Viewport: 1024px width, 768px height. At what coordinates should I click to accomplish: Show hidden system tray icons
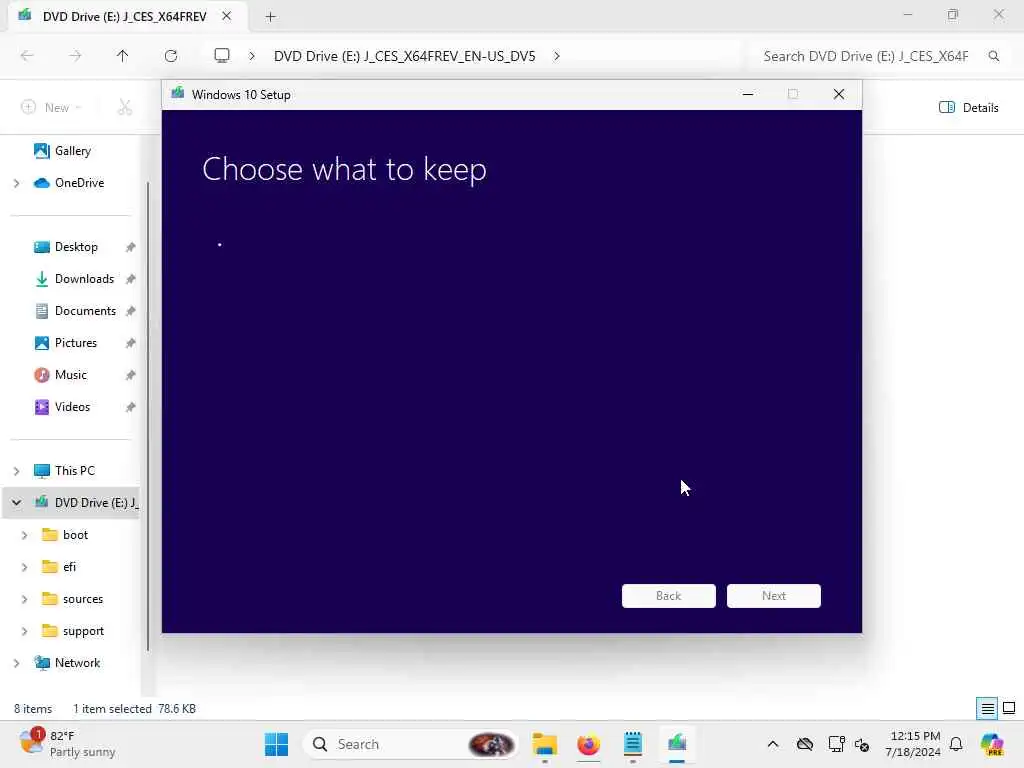click(773, 744)
